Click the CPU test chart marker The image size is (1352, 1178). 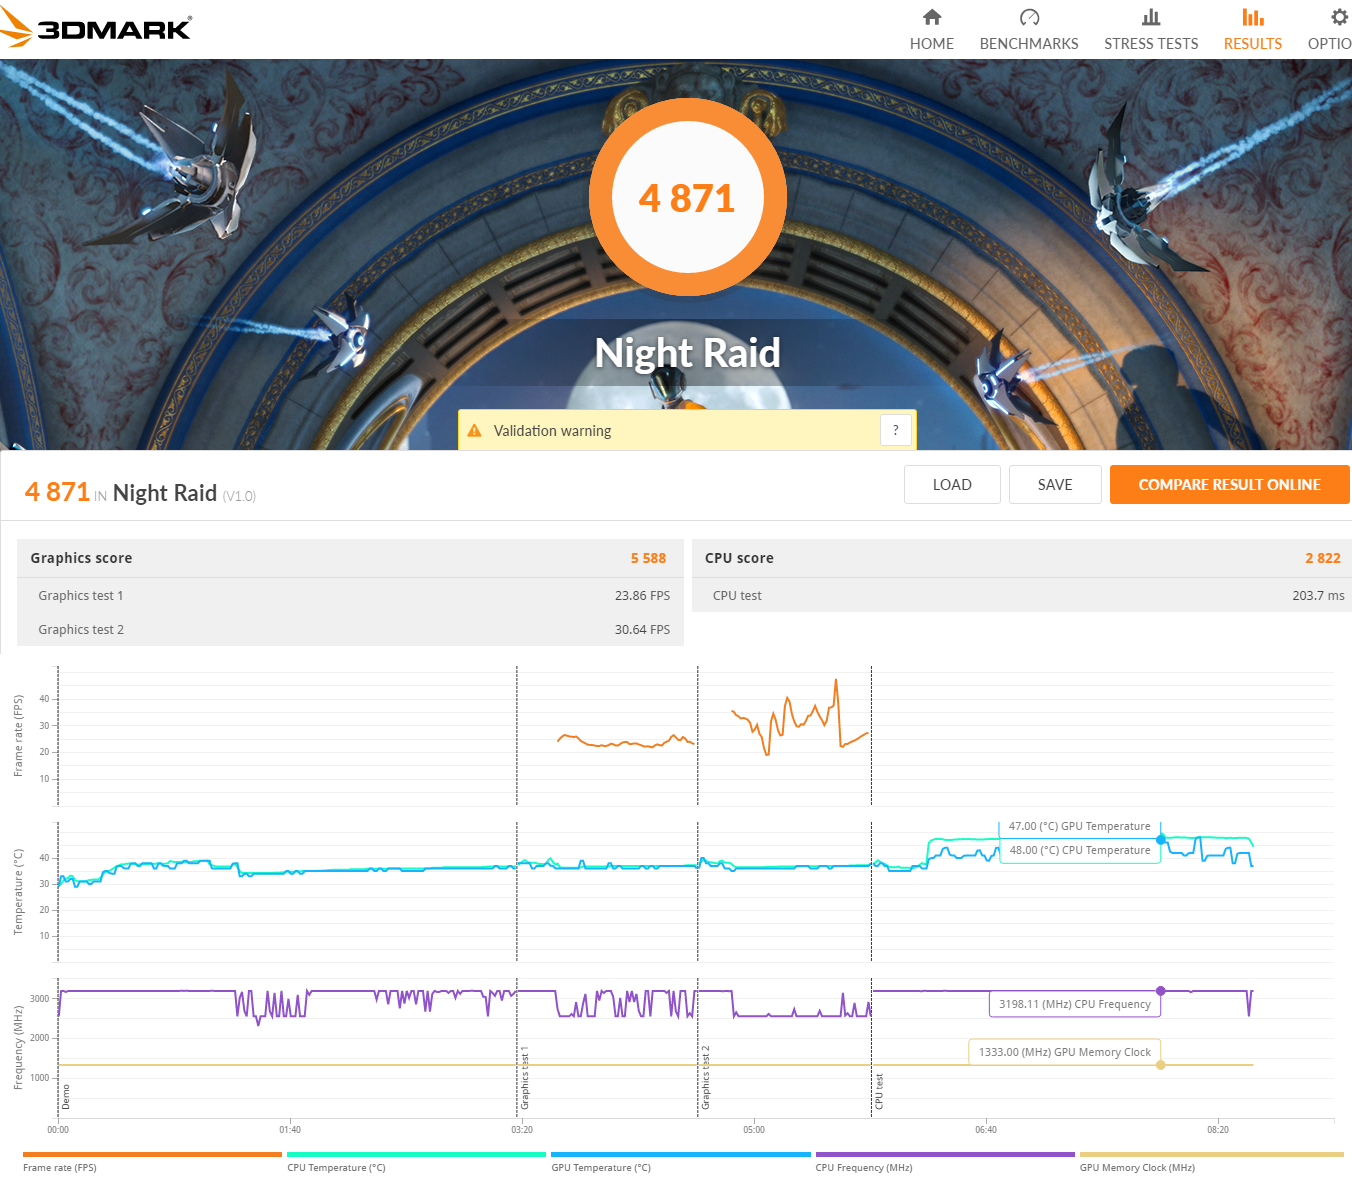(x=879, y=1091)
